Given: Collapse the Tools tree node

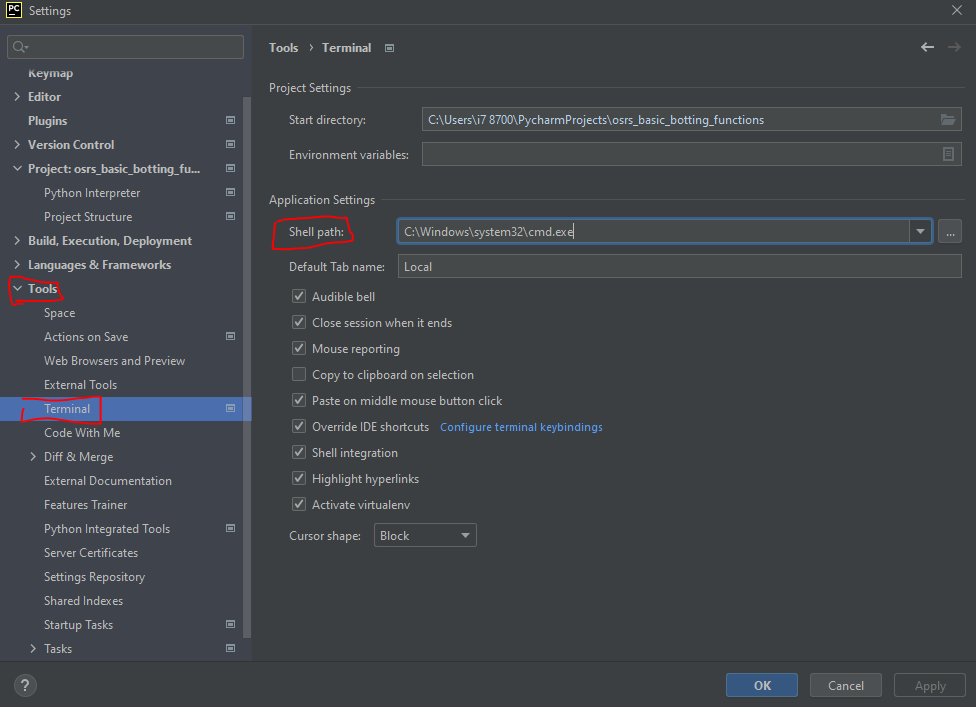Looking at the screenshot, I should 17,289.
